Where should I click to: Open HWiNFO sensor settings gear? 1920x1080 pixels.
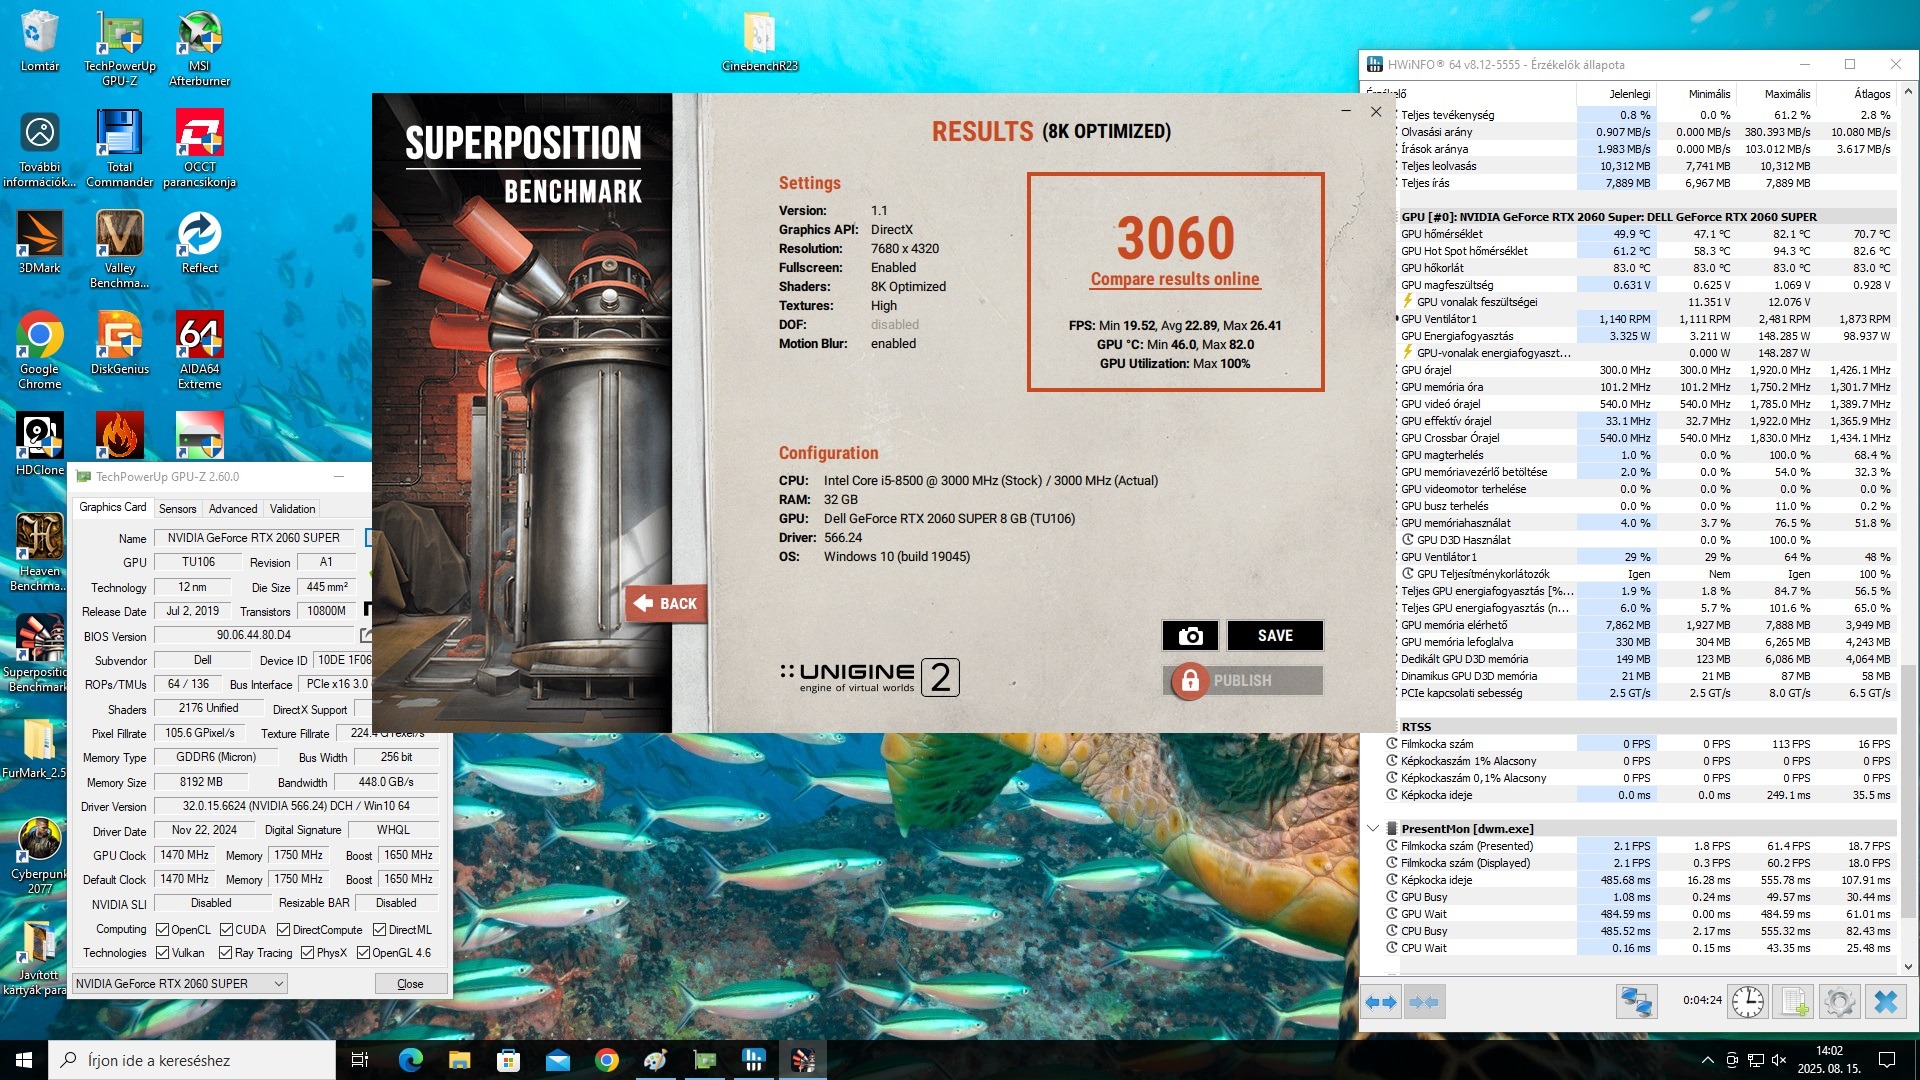(x=1839, y=1001)
